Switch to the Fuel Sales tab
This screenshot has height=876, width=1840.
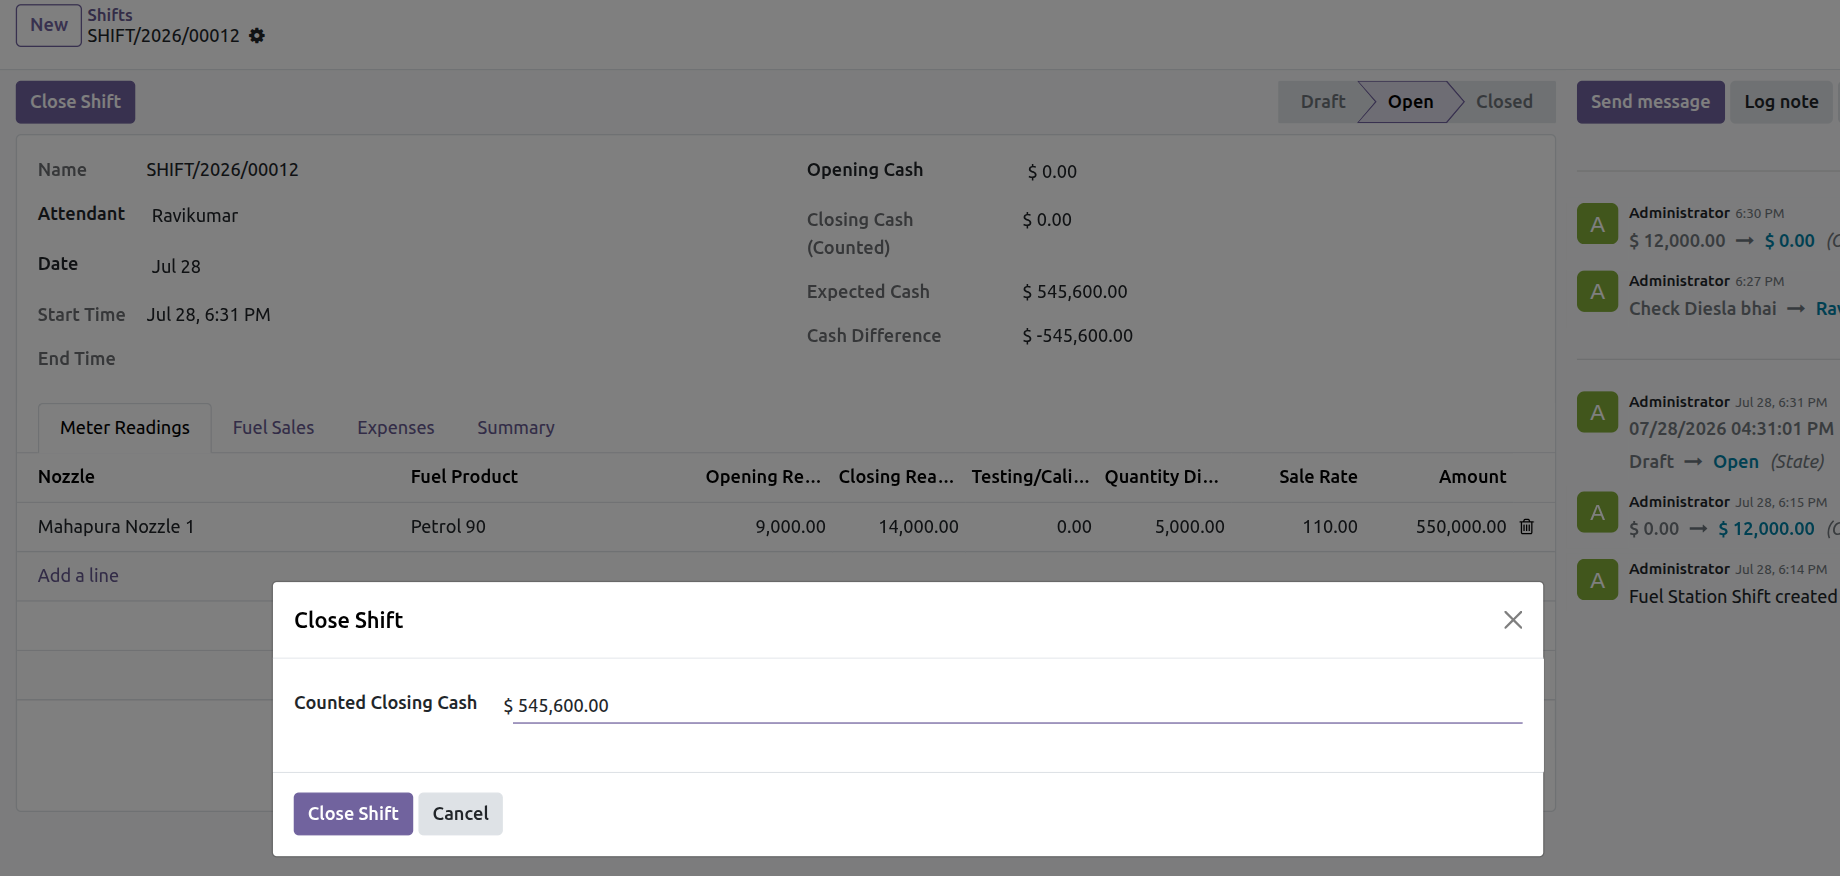[x=273, y=428]
